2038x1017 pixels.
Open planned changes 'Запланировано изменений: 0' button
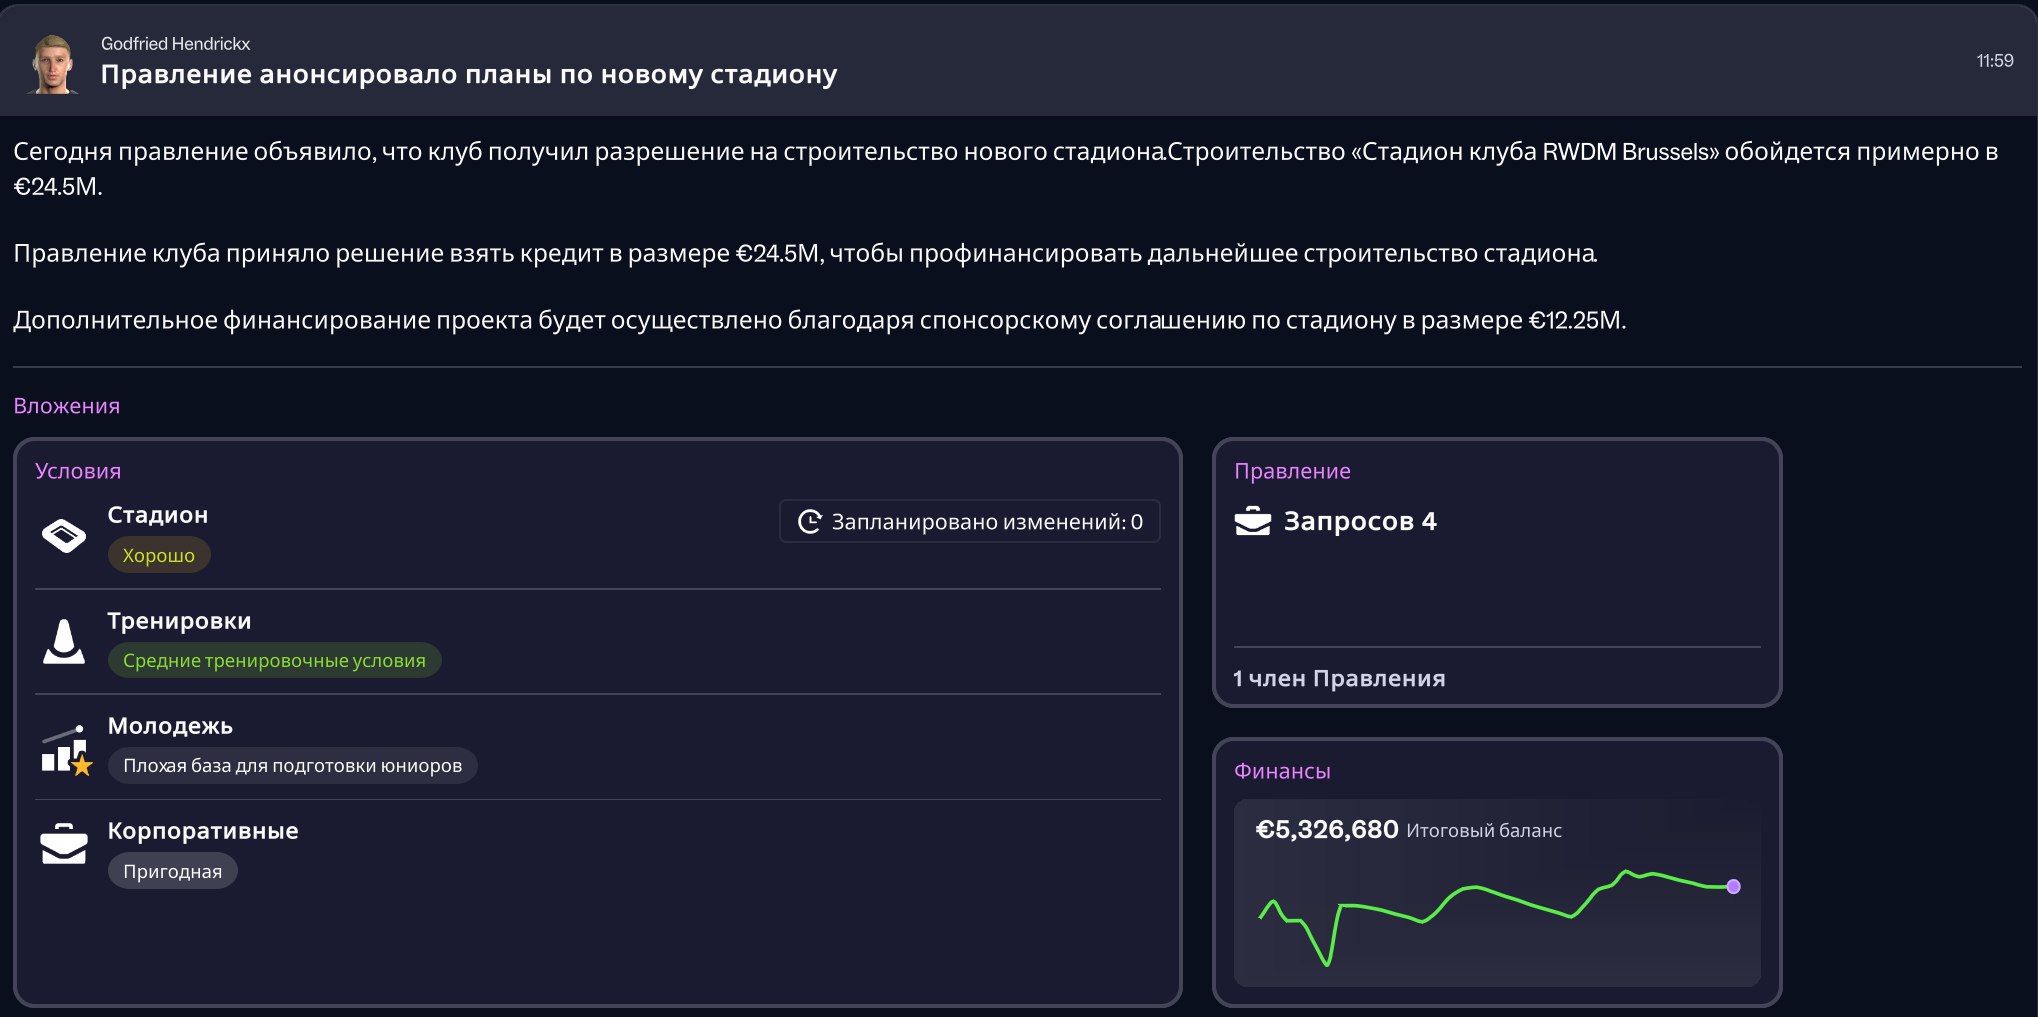pos(969,522)
